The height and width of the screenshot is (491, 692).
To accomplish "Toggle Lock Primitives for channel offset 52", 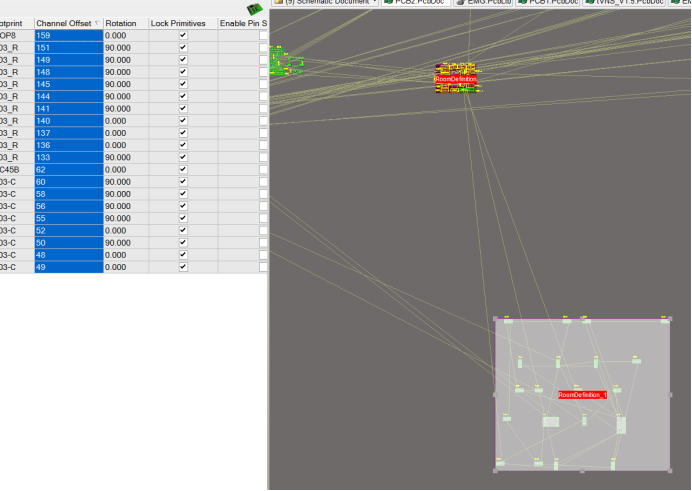I will point(183,230).
